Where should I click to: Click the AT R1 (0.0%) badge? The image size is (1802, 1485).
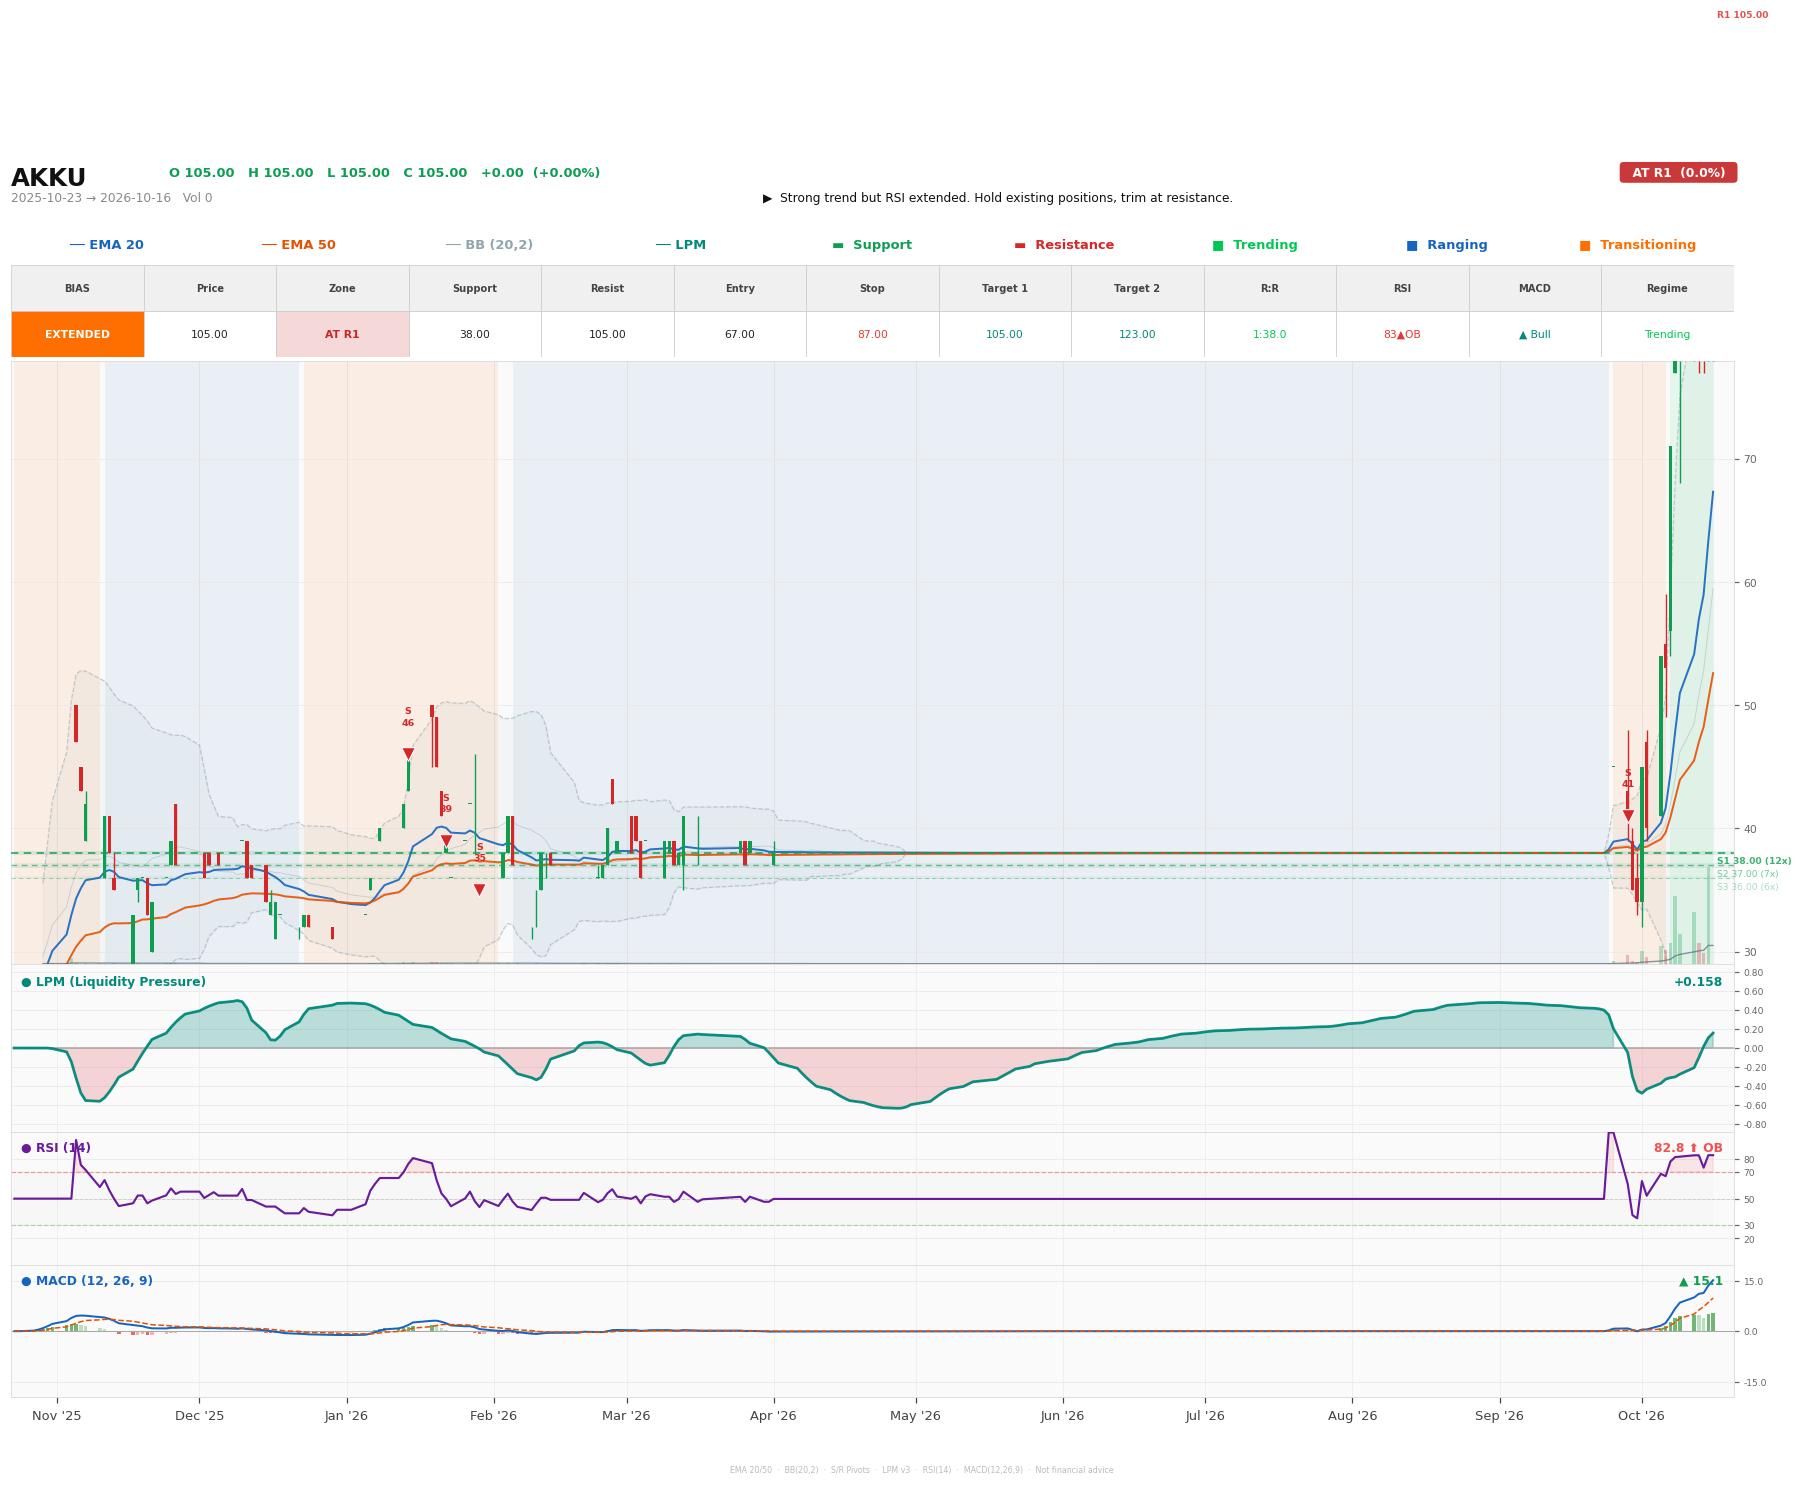(1678, 172)
